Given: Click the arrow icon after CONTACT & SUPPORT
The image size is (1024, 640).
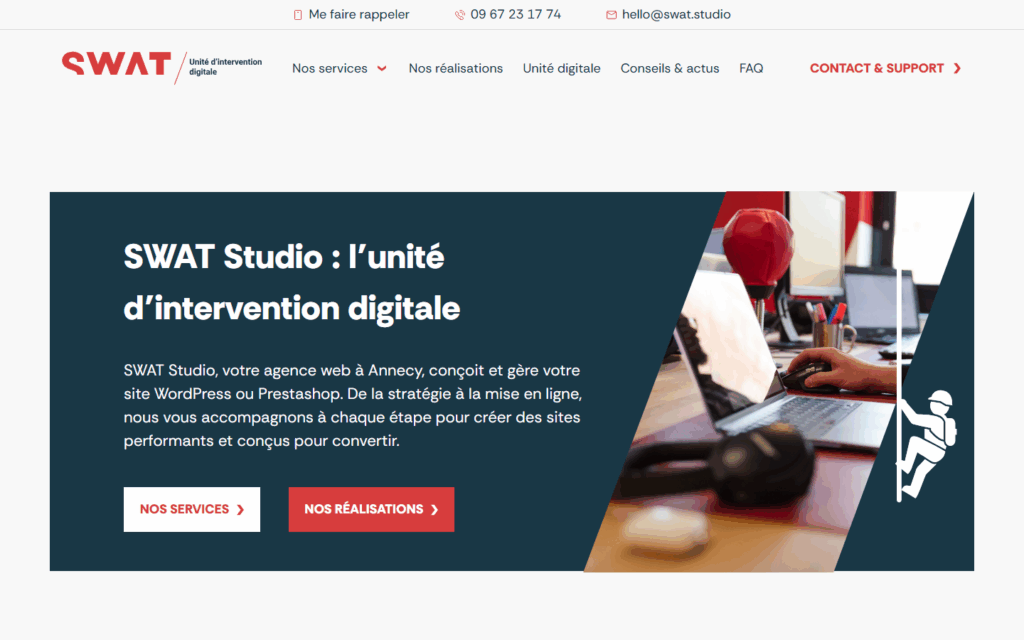Looking at the screenshot, I should pos(957,69).
